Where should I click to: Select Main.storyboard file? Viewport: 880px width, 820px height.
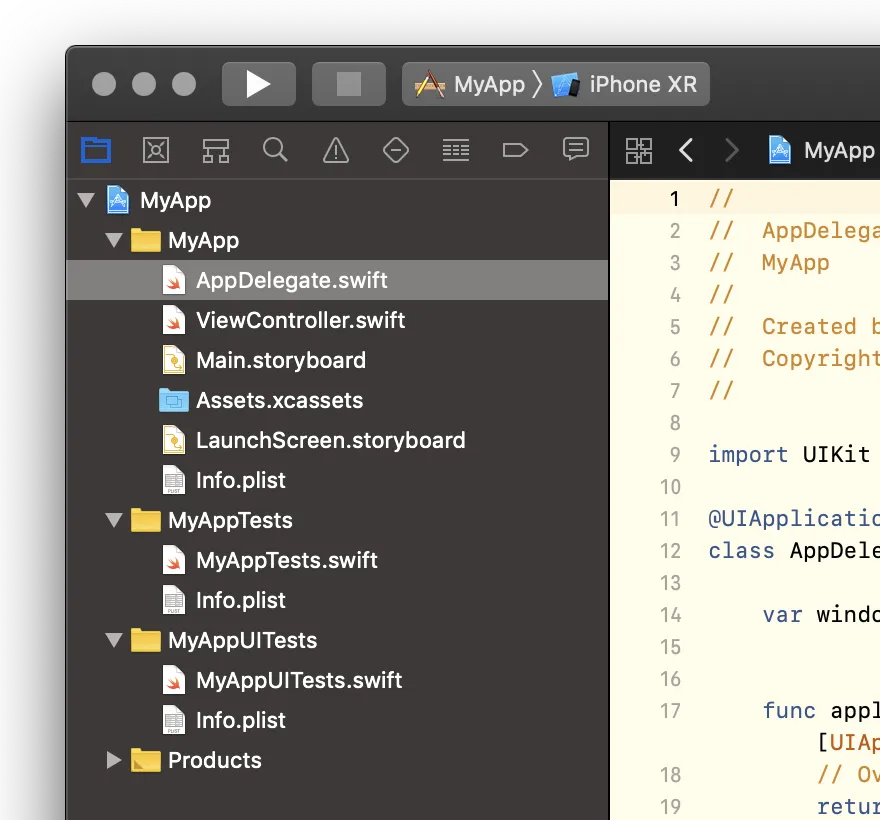[280, 360]
